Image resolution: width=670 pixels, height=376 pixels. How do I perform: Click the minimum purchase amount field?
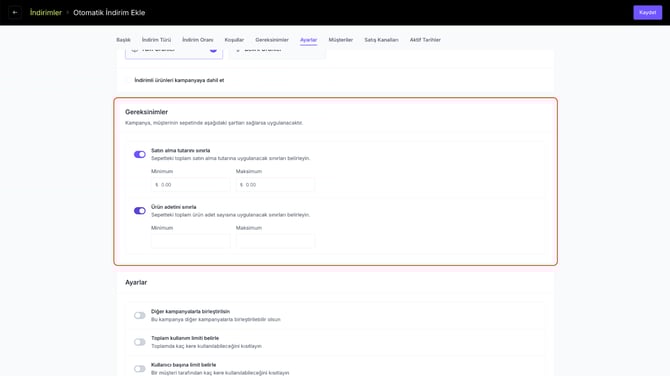pyautogui.click(x=190, y=185)
